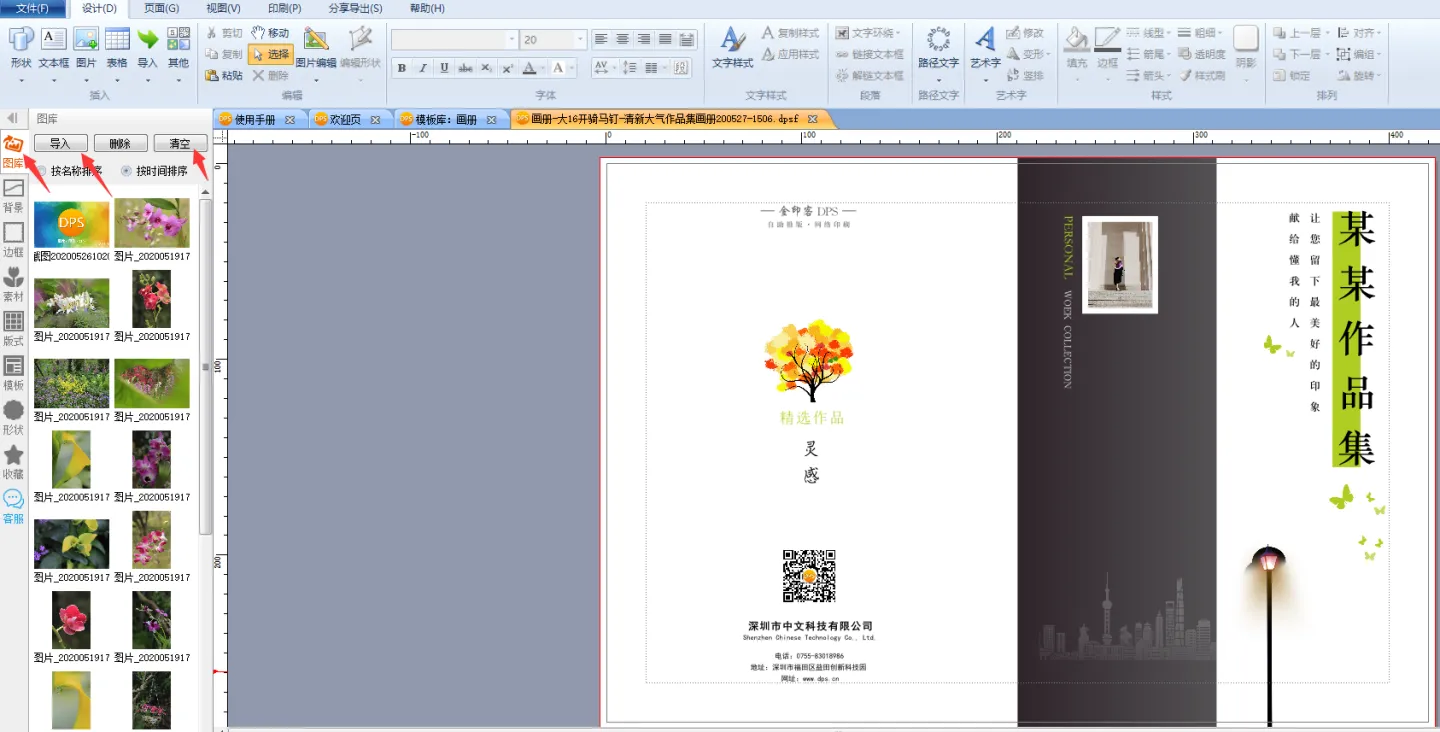Image resolution: width=1440 pixels, height=732 pixels.
Task: Open the 文件(F) menu
Action: point(33,8)
